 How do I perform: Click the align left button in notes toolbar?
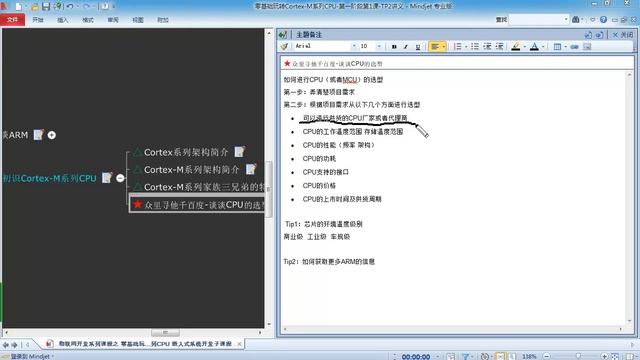click(435, 47)
